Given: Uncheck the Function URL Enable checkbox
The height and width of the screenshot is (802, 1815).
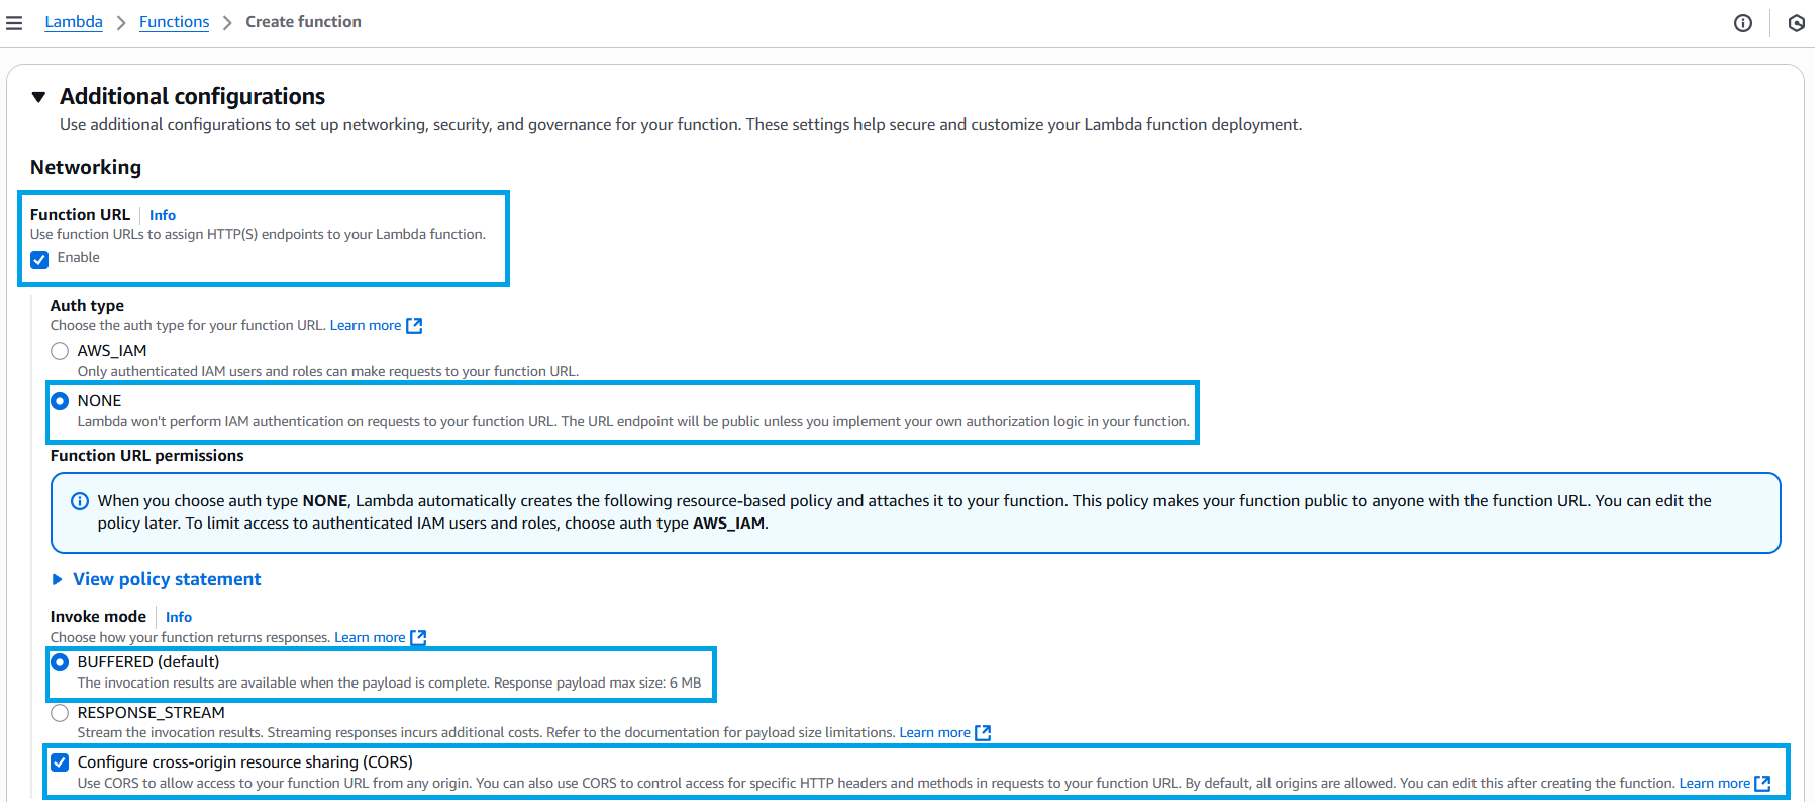Looking at the screenshot, I should coord(39,260).
